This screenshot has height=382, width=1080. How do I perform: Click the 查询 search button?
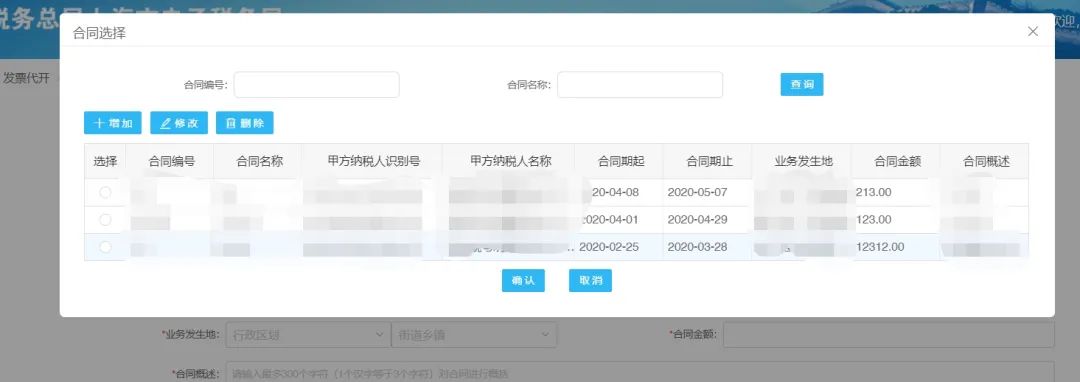click(x=802, y=85)
